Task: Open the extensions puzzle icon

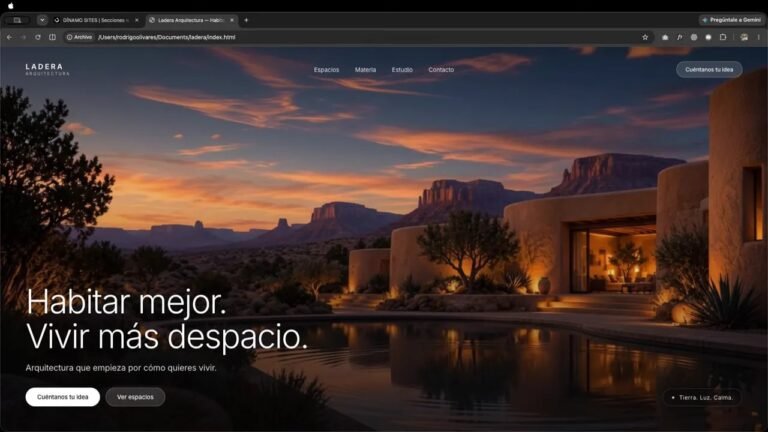Action: tap(723, 37)
